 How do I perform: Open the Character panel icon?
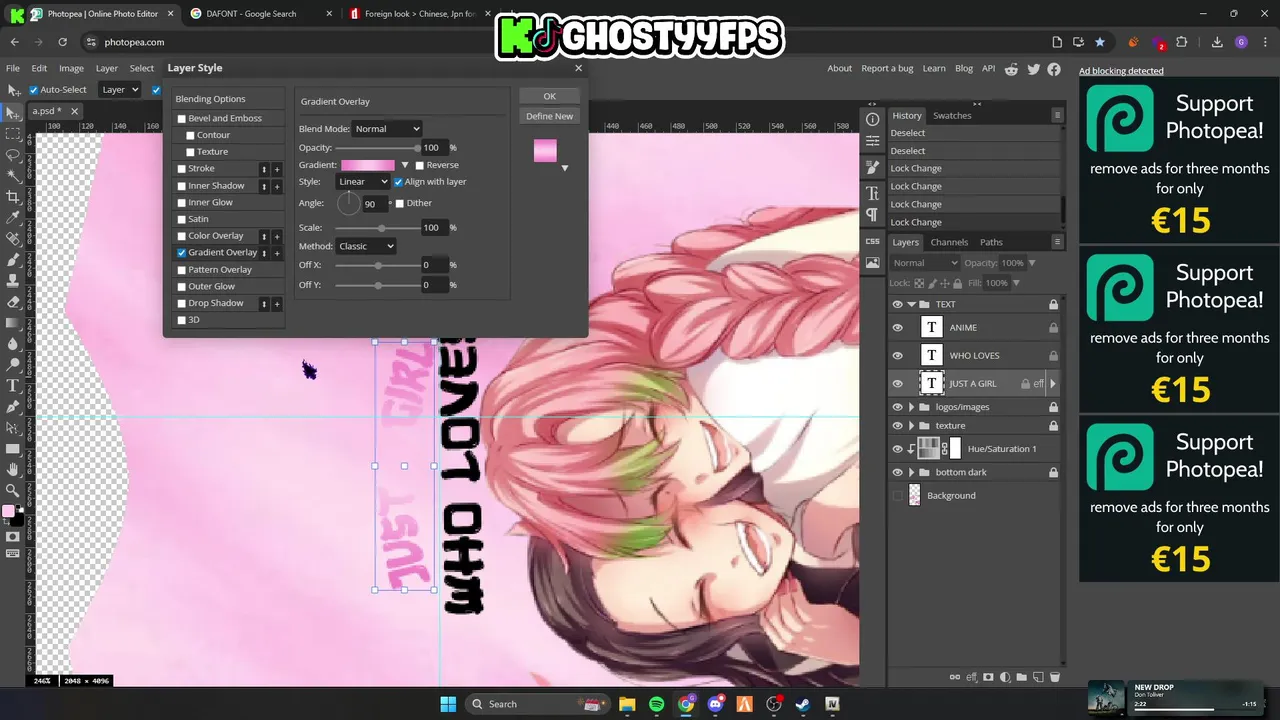(872, 193)
